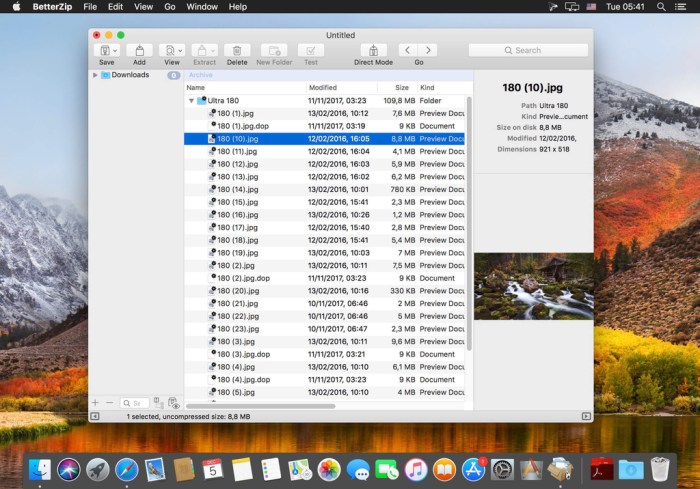Go forward with the right arrow button
This screenshot has width=700, height=489.
[429, 50]
